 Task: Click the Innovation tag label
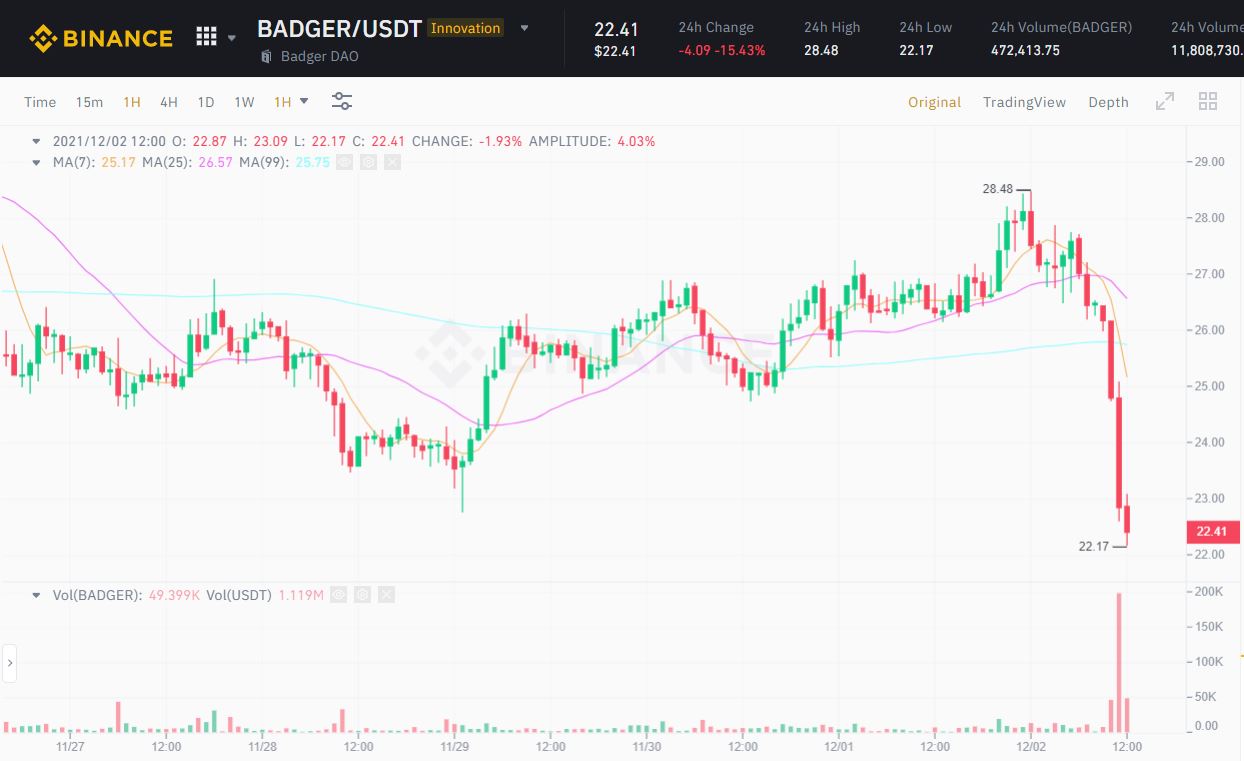(465, 28)
